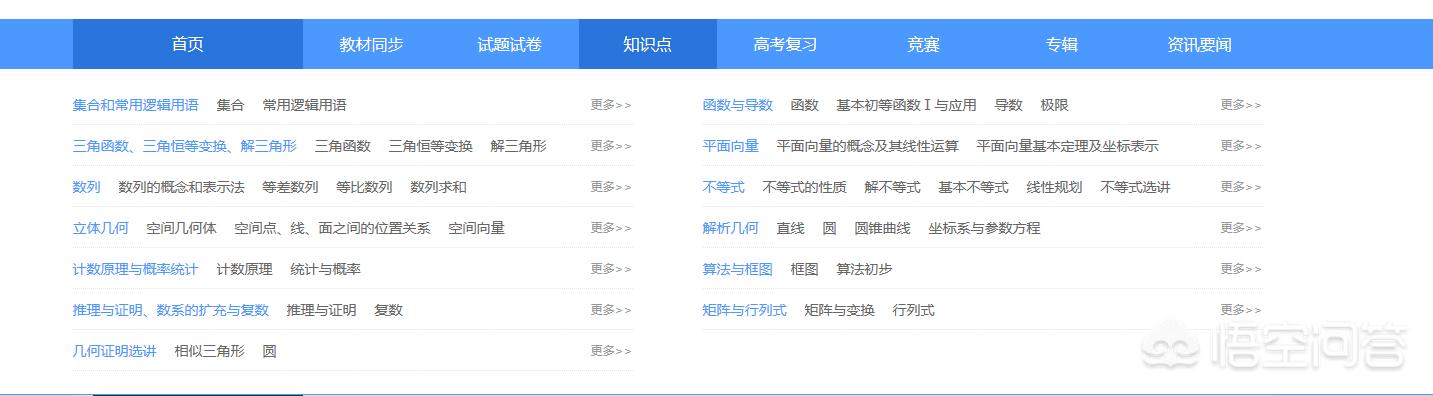Click the 集合 subtopic link
The image size is (1433, 396).
point(231,104)
